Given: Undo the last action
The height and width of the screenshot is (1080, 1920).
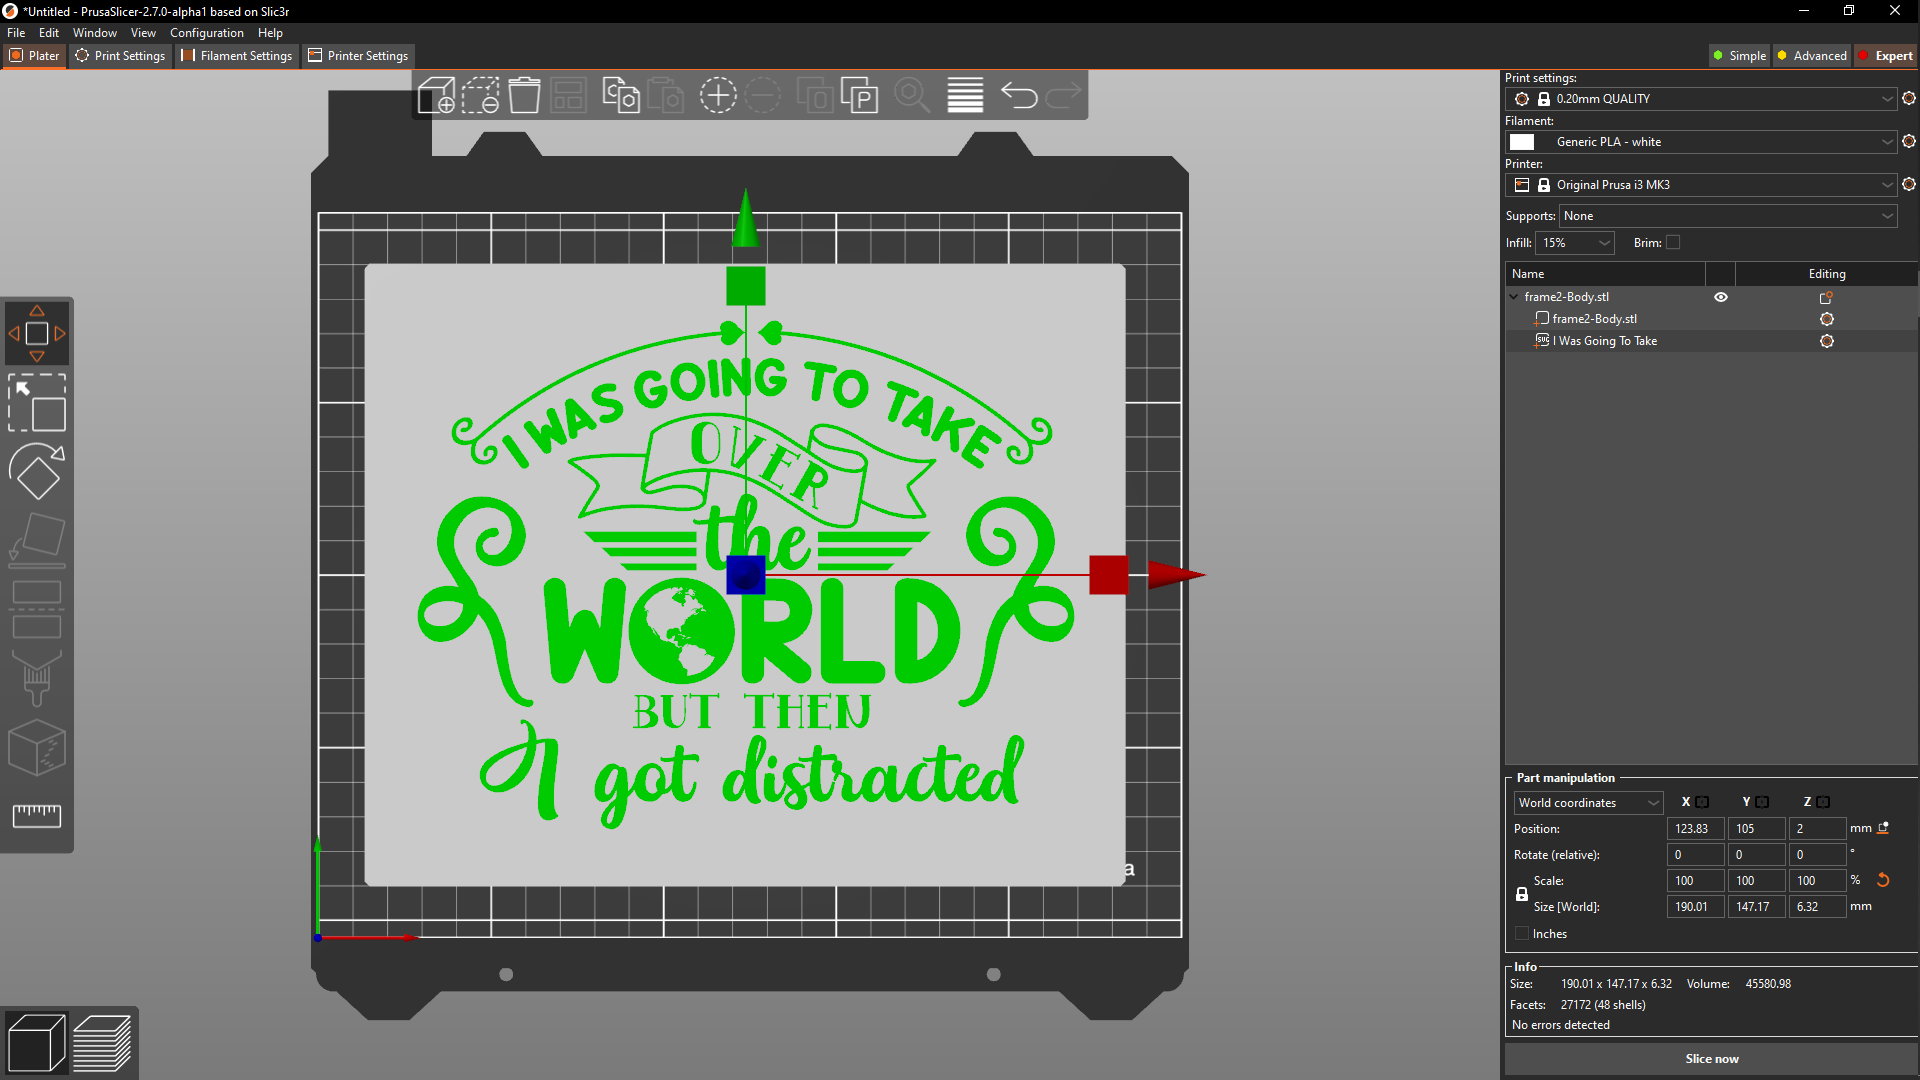Looking at the screenshot, I should pos(1019,96).
